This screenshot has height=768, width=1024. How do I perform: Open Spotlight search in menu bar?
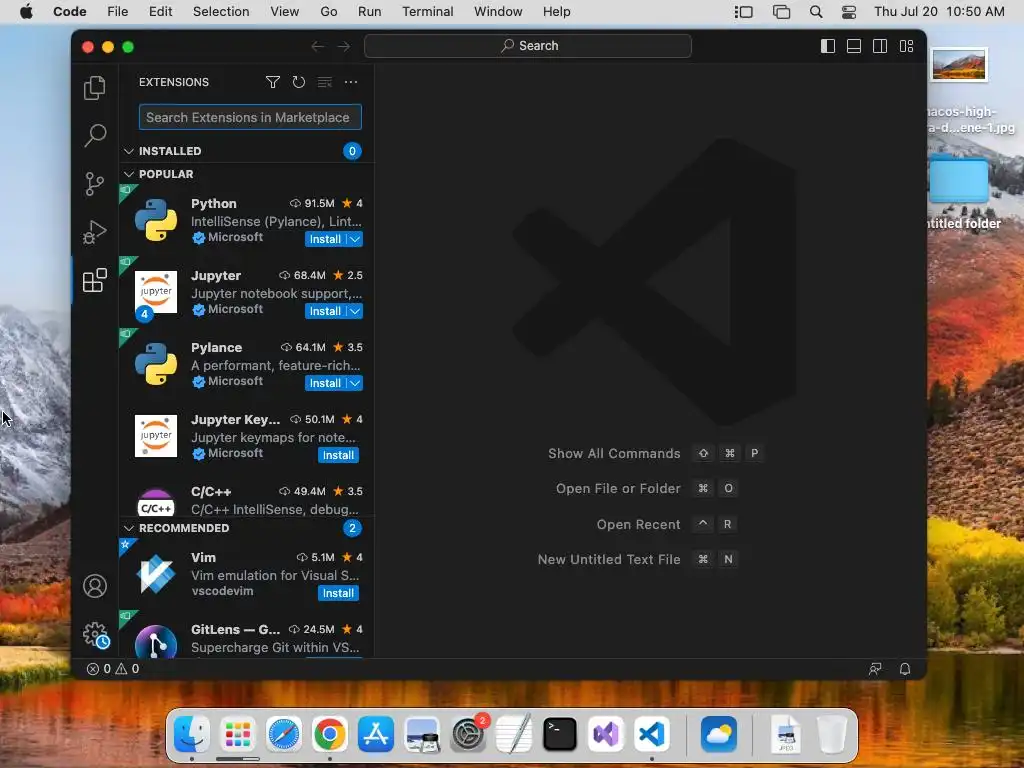[x=816, y=12]
